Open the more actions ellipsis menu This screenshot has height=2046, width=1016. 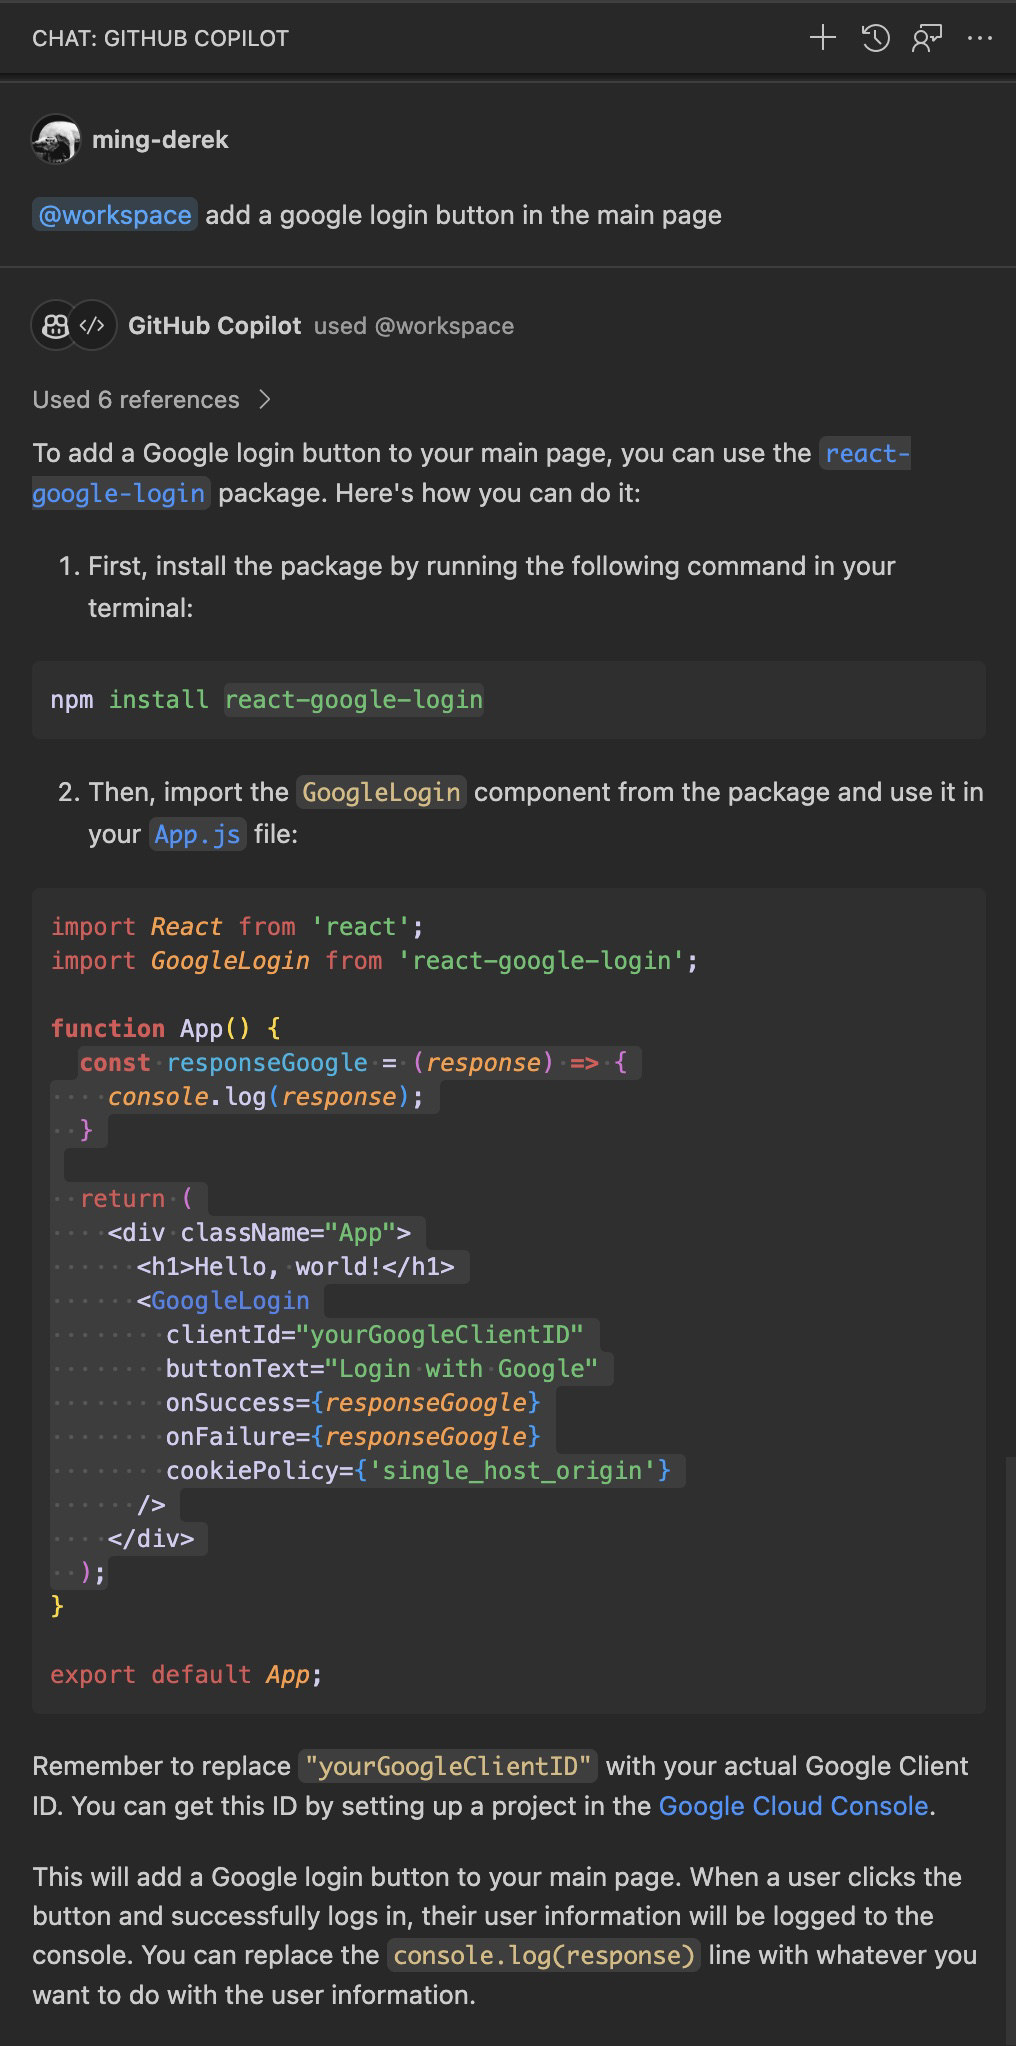(979, 38)
